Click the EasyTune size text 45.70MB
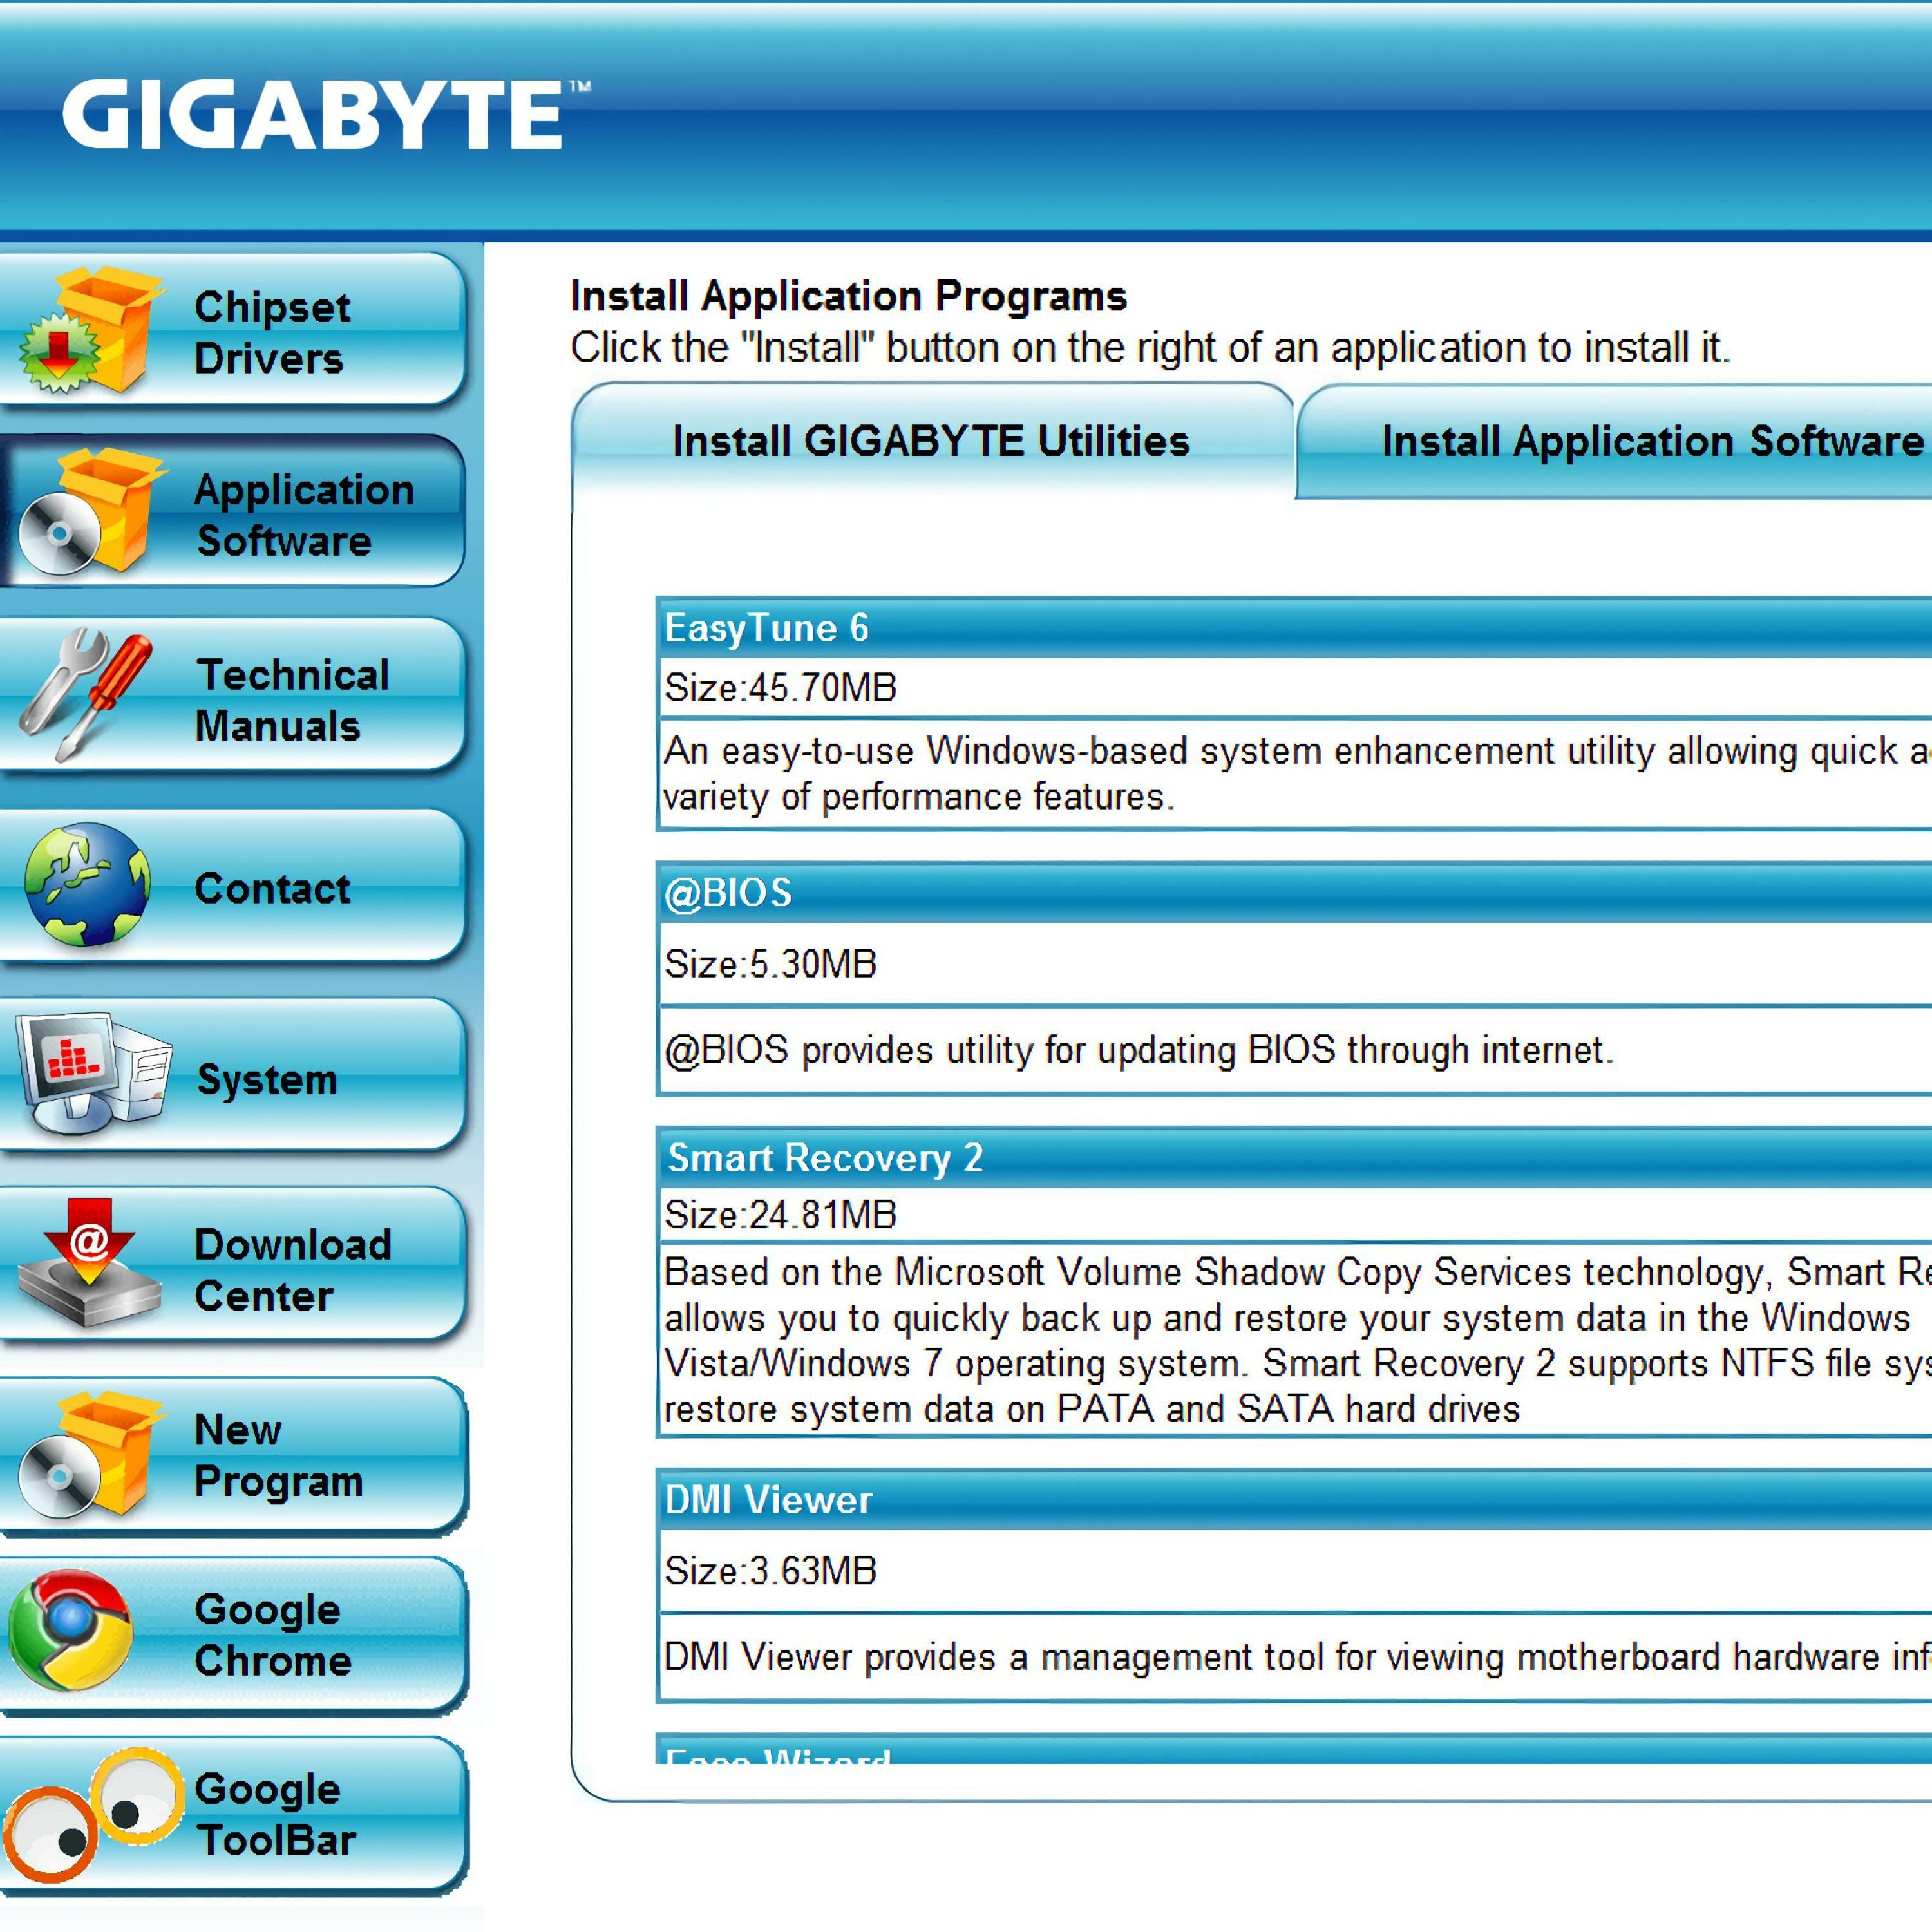The image size is (1932, 1932). pos(781,688)
